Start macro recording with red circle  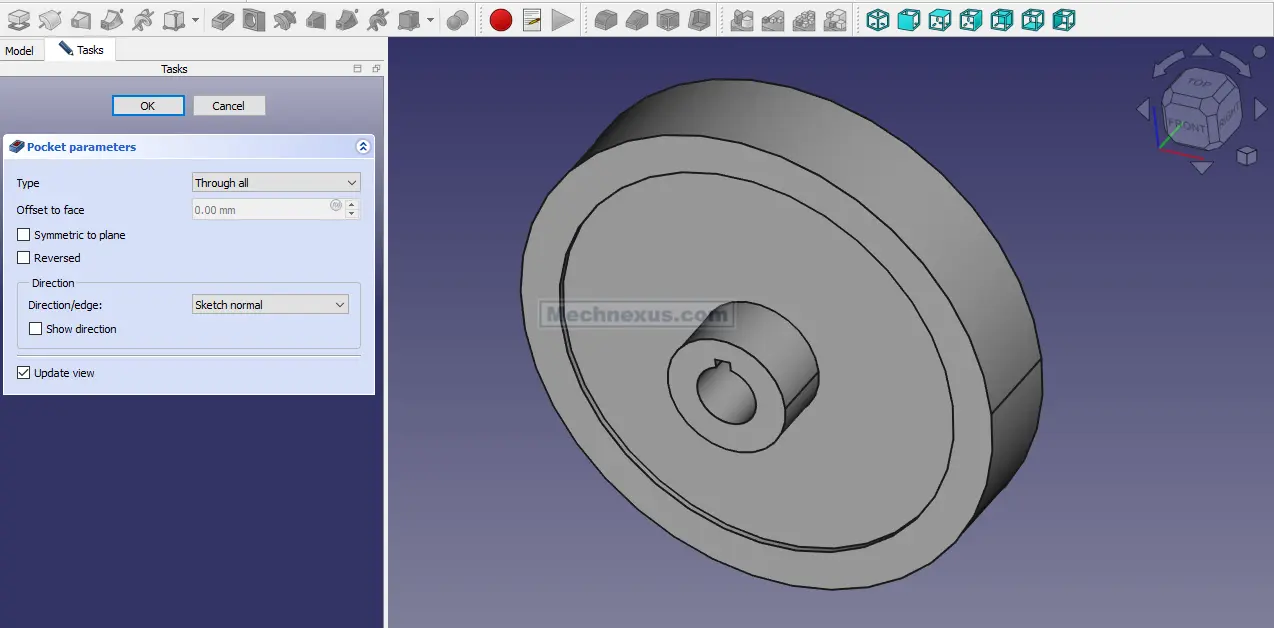tap(501, 19)
